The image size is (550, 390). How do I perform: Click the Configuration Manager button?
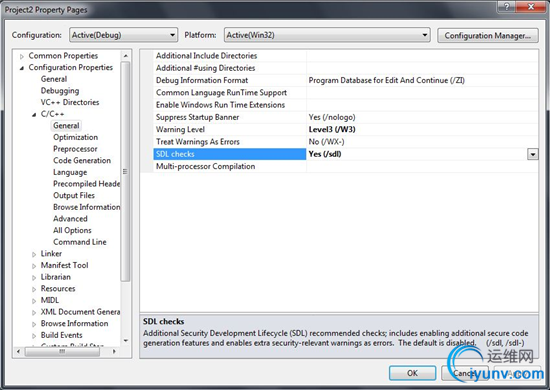[x=488, y=35]
